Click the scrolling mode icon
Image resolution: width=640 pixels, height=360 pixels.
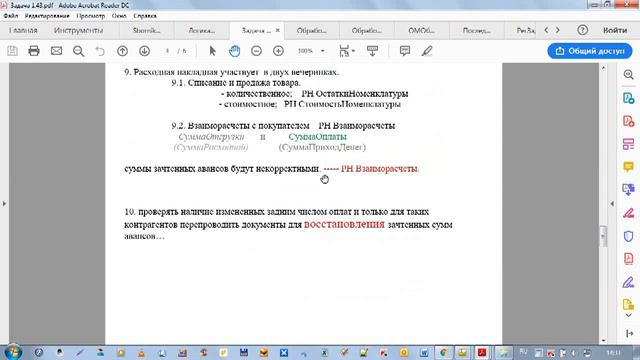tap(372, 51)
